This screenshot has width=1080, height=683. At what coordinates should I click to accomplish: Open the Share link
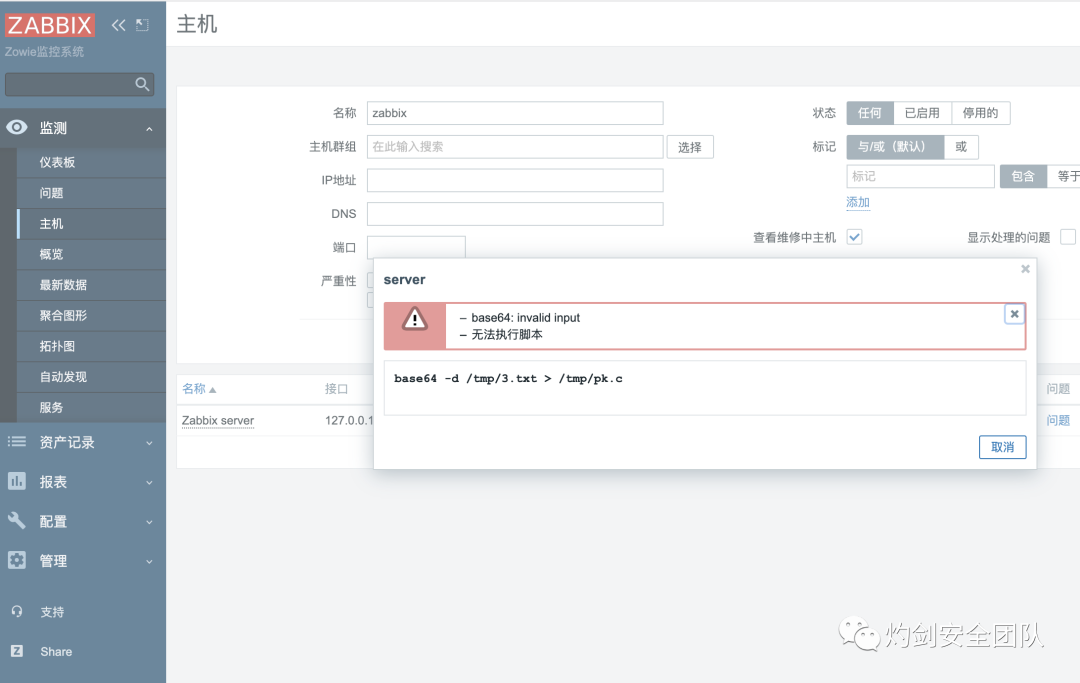point(56,651)
